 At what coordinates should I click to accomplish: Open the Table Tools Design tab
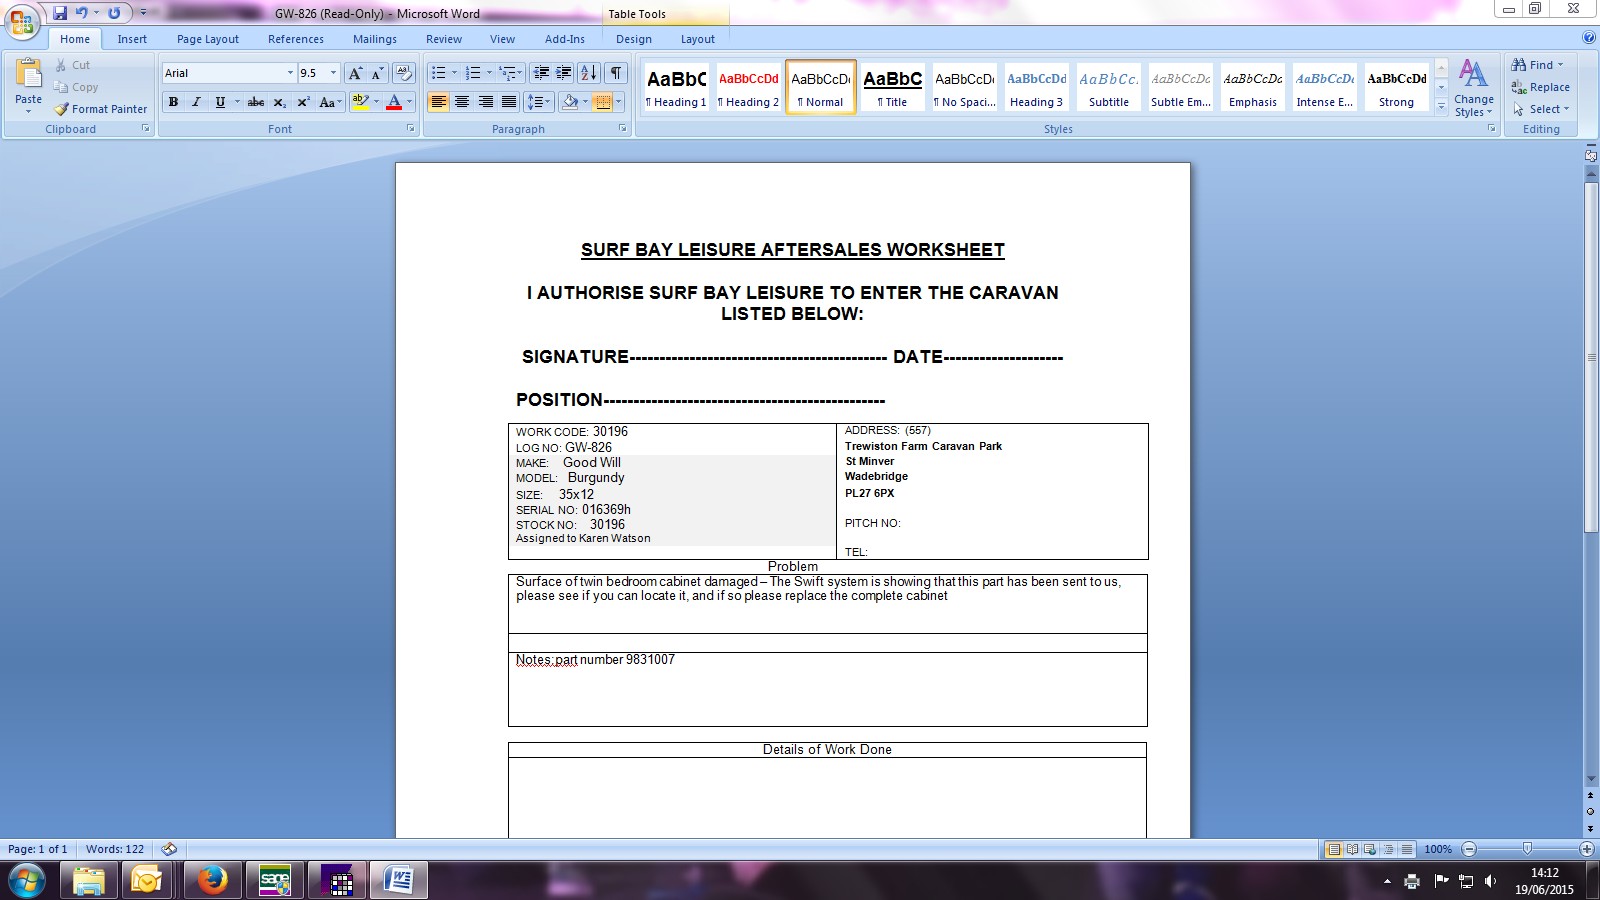point(634,39)
